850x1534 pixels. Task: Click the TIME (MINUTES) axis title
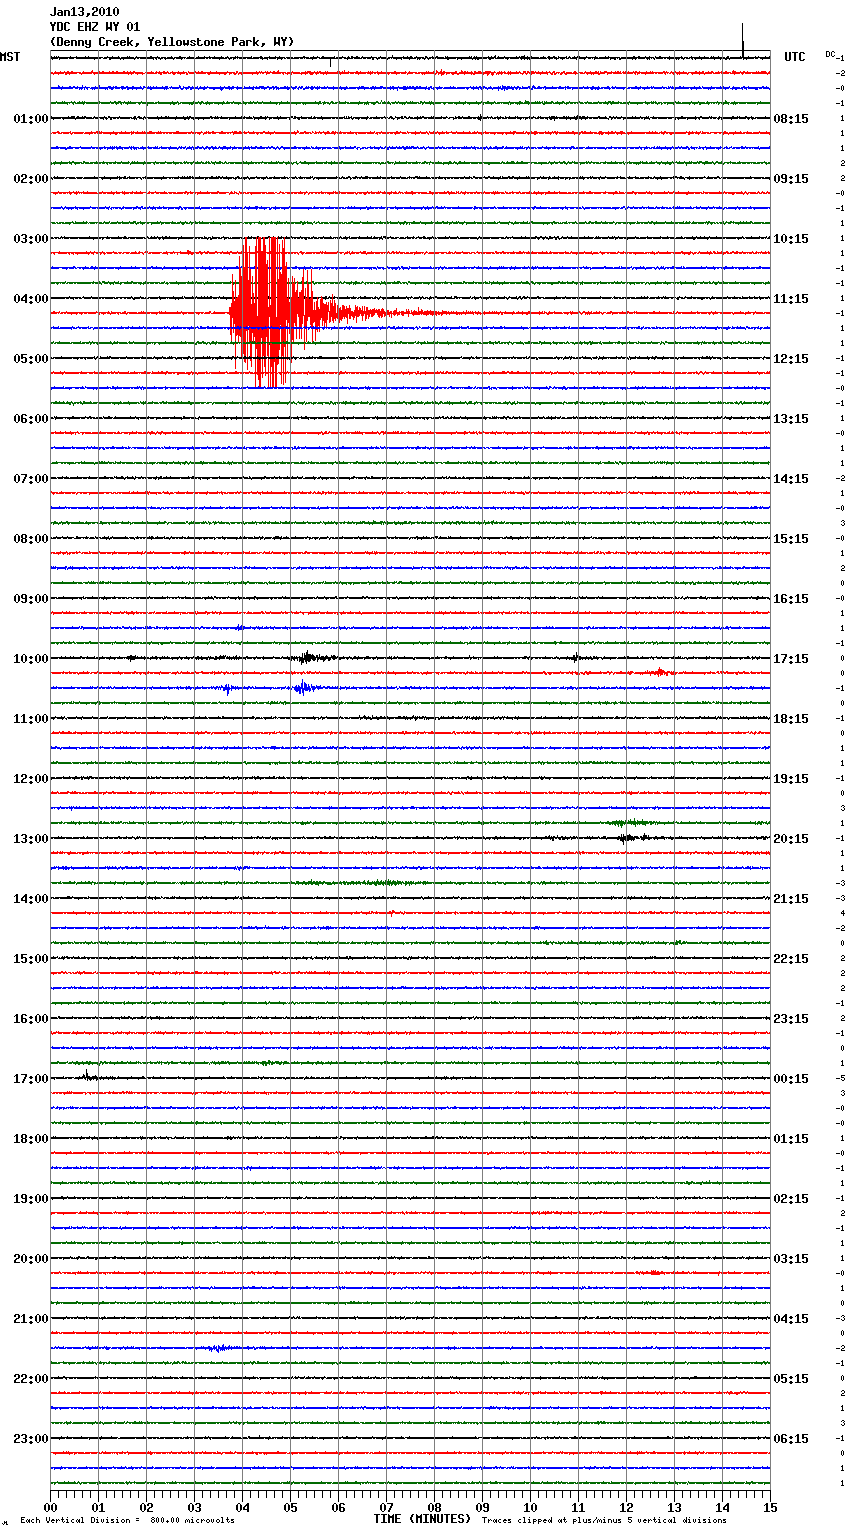(422, 1519)
